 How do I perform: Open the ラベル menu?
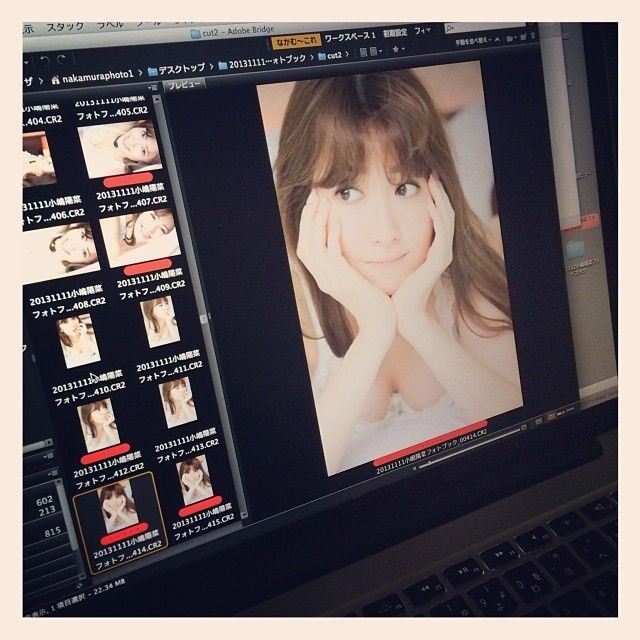click(109, 25)
